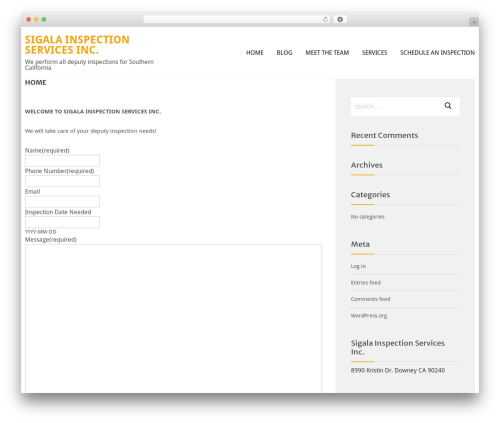This screenshot has width=500, height=423.
Task: Open the SERVICES menu item
Action: (374, 53)
